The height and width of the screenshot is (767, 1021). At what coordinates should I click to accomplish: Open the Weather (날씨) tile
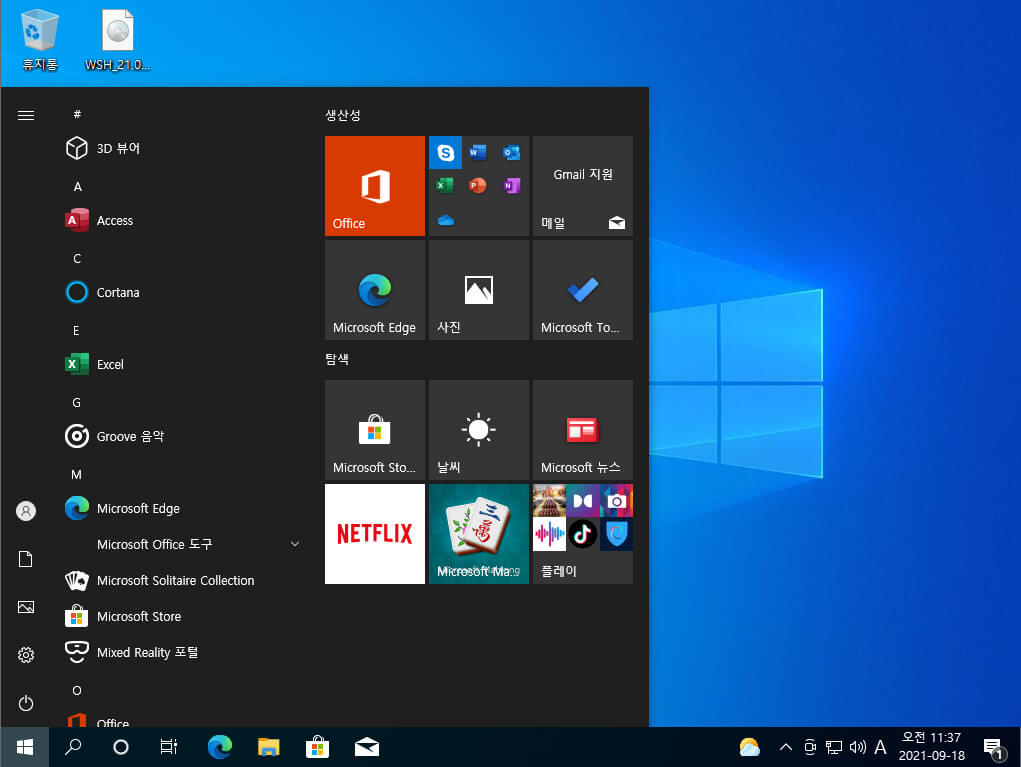[479, 430]
